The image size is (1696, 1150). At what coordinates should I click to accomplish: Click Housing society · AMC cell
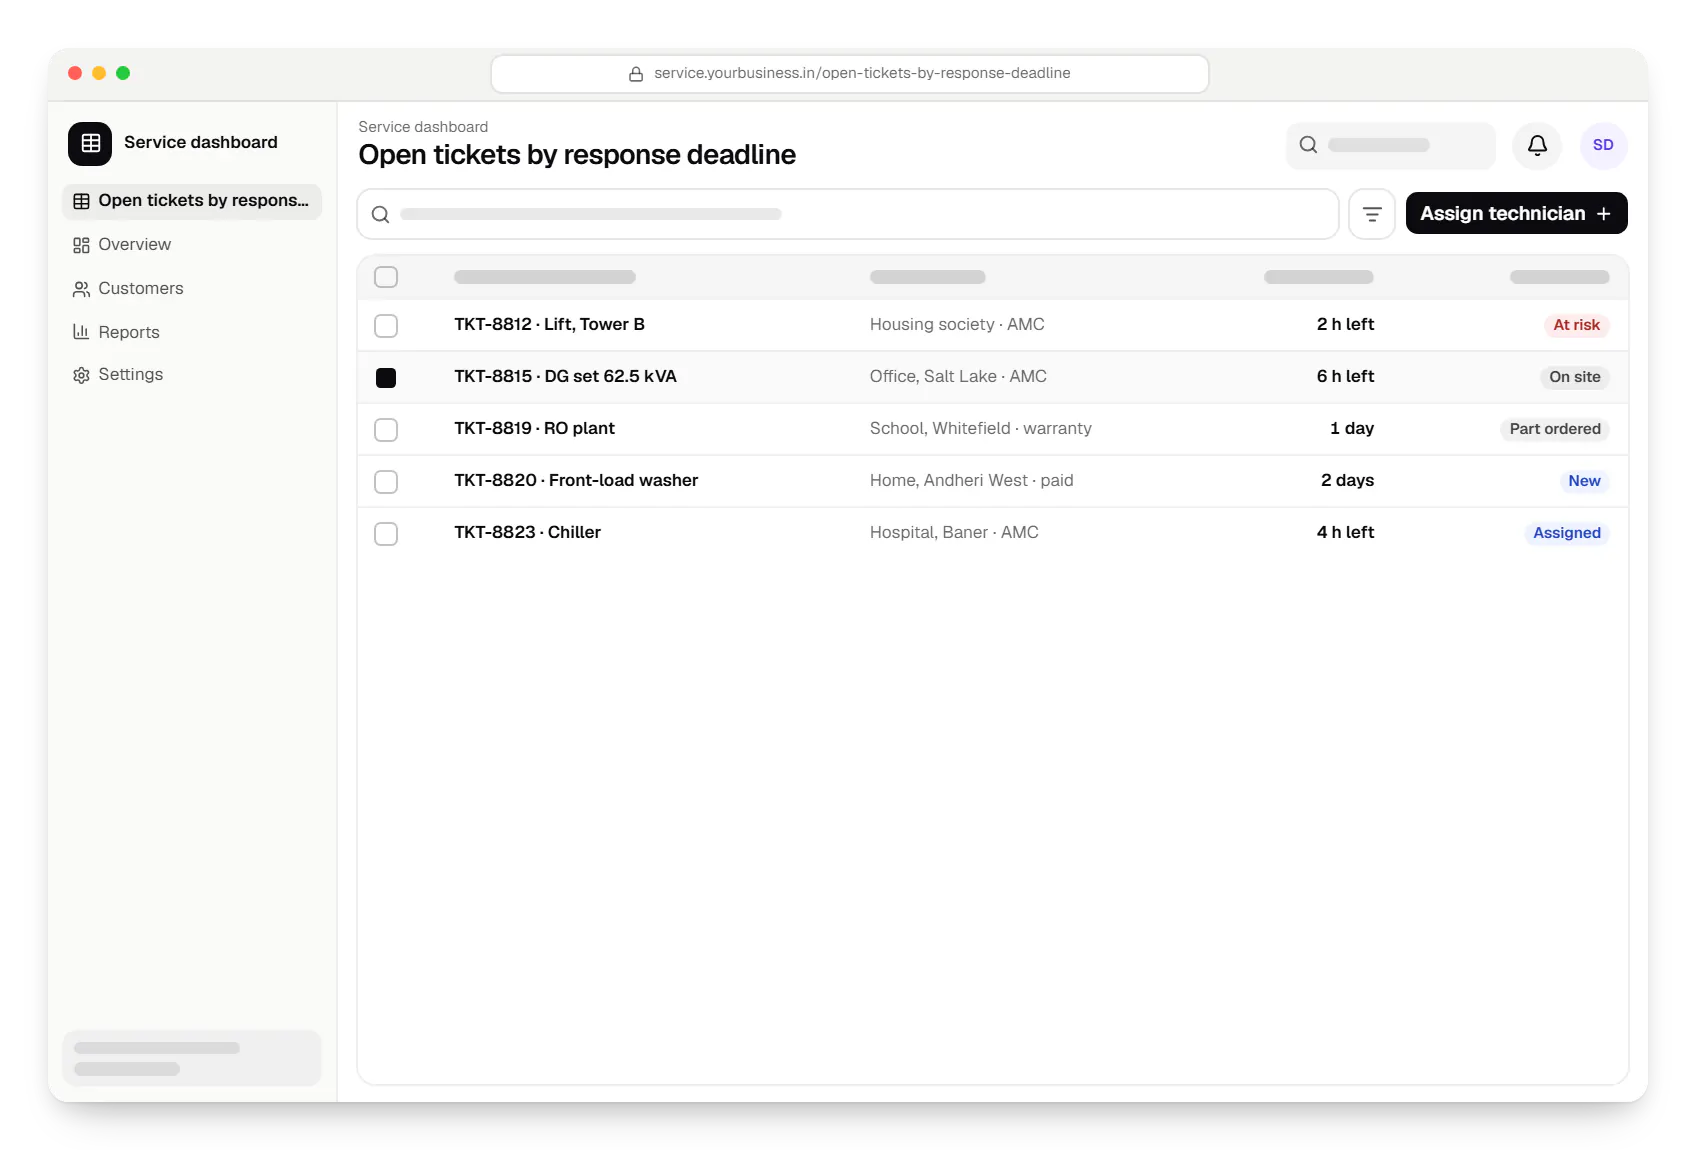pos(957,325)
